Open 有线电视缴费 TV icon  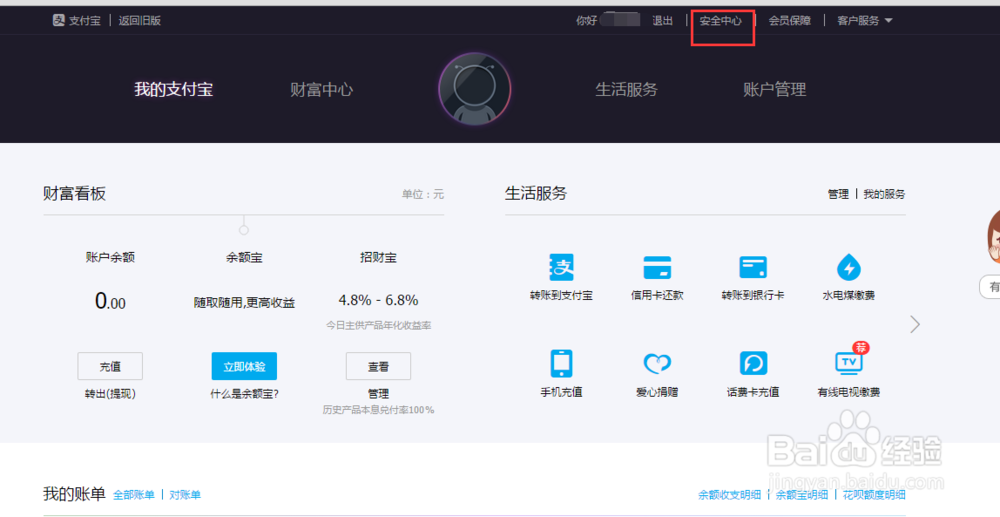tap(849, 362)
